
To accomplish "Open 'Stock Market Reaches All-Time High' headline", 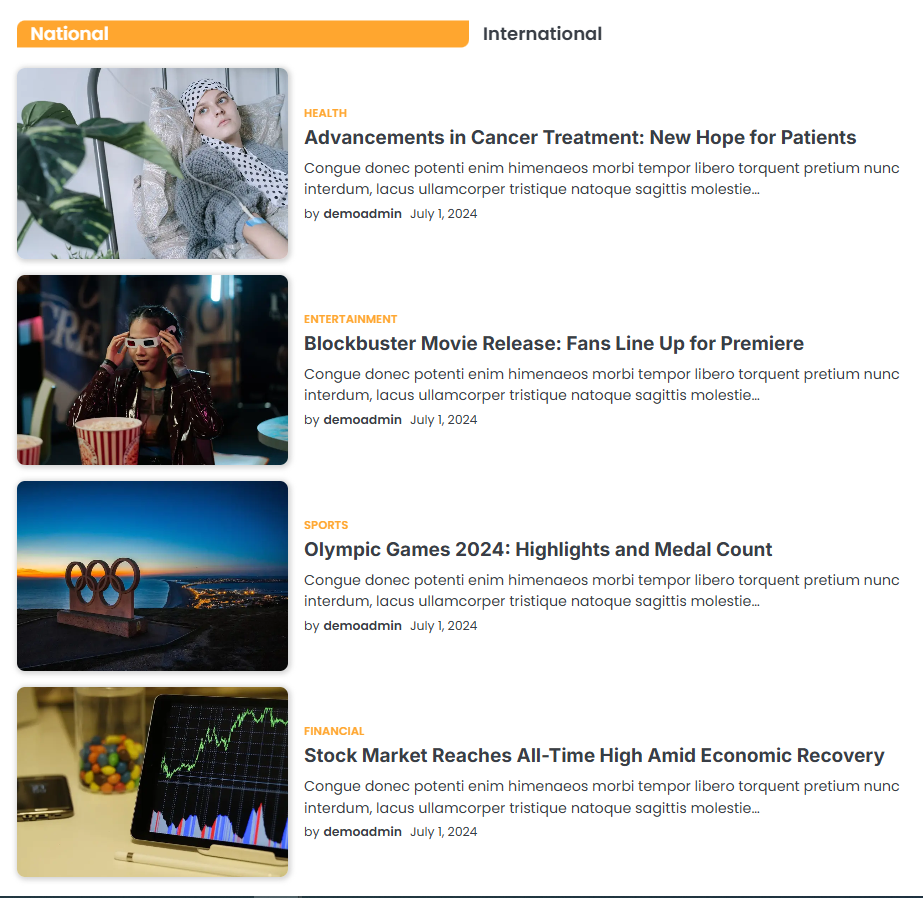I will point(594,755).
